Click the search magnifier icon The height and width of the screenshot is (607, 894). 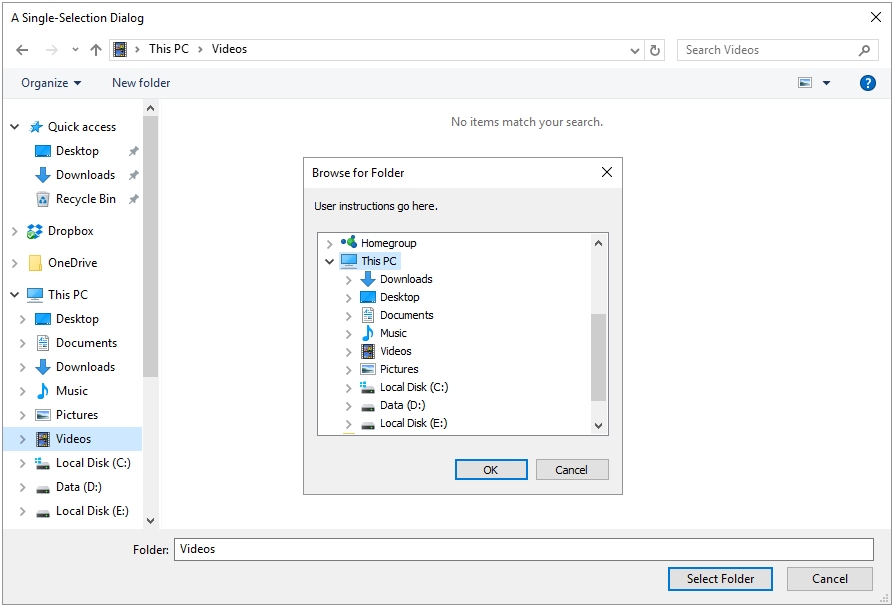point(864,50)
